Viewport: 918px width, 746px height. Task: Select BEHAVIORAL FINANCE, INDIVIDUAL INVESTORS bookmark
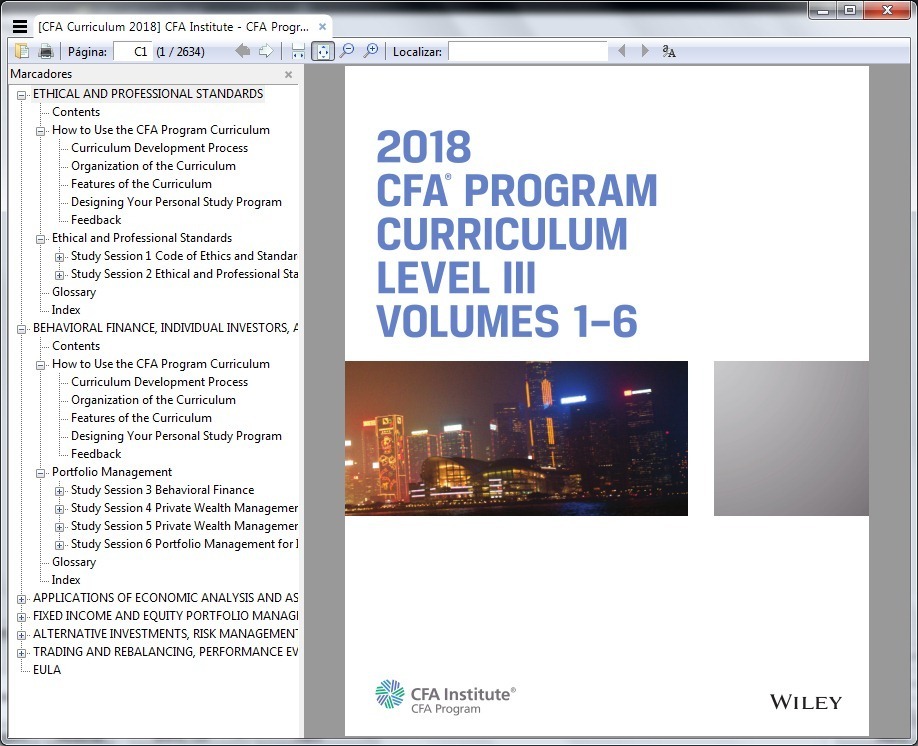tap(165, 328)
